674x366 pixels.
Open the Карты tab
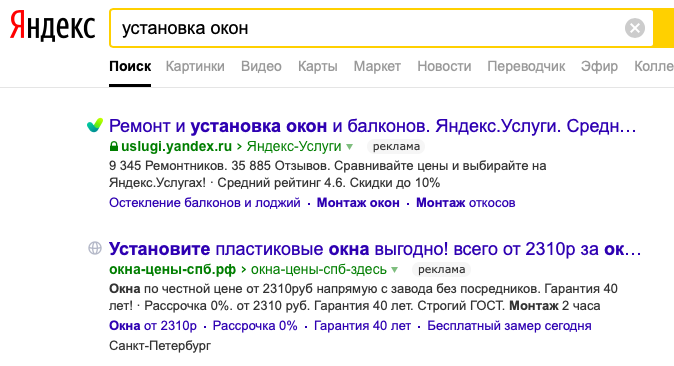coord(318,67)
